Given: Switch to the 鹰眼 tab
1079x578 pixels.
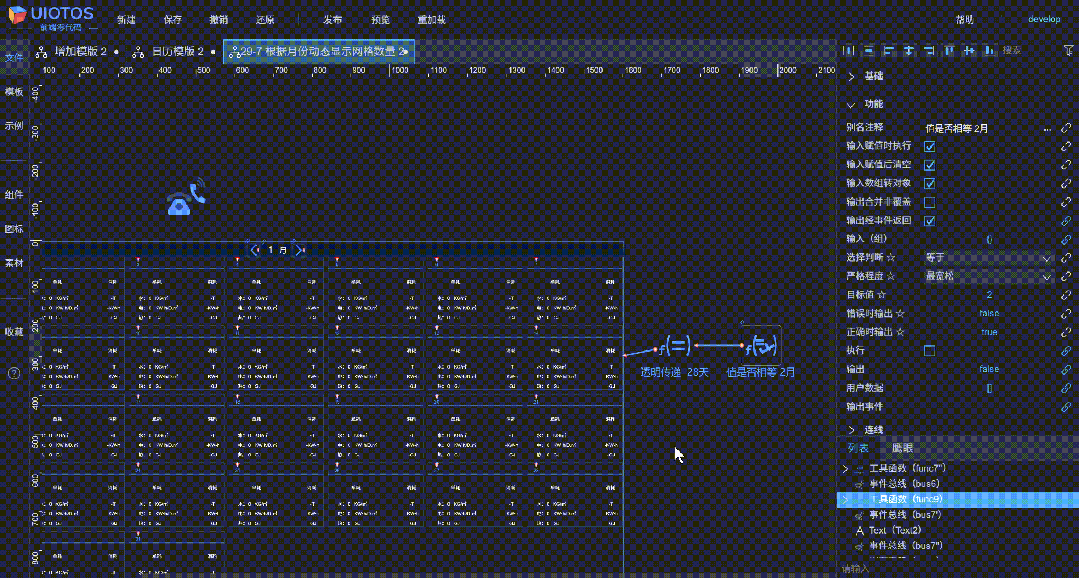Looking at the screenshot, I should pyautogui.click(x=902, y=448).
